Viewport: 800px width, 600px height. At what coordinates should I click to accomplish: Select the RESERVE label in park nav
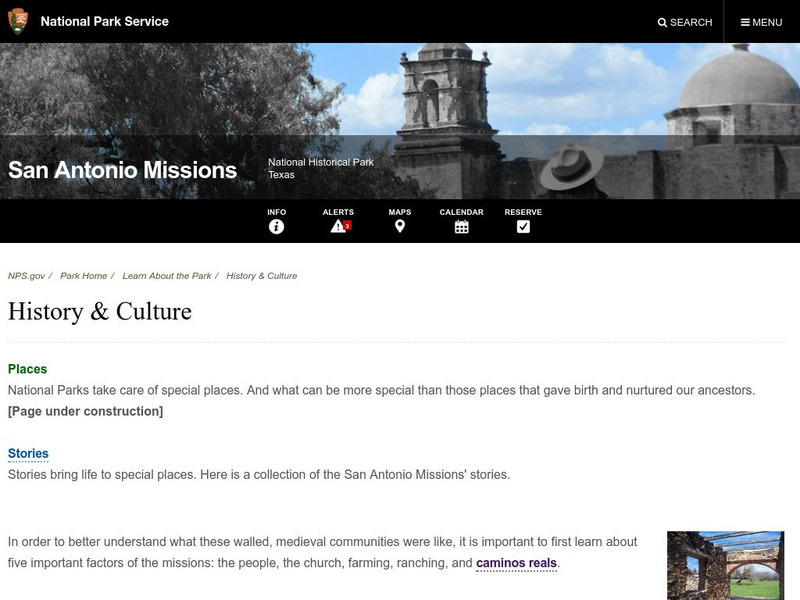point(523,212)
